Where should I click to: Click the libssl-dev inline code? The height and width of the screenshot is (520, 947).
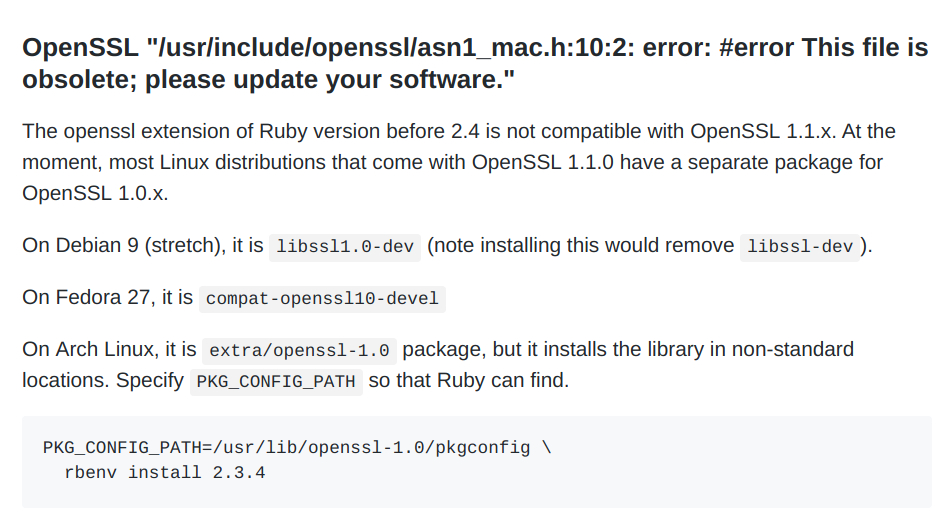800,246
